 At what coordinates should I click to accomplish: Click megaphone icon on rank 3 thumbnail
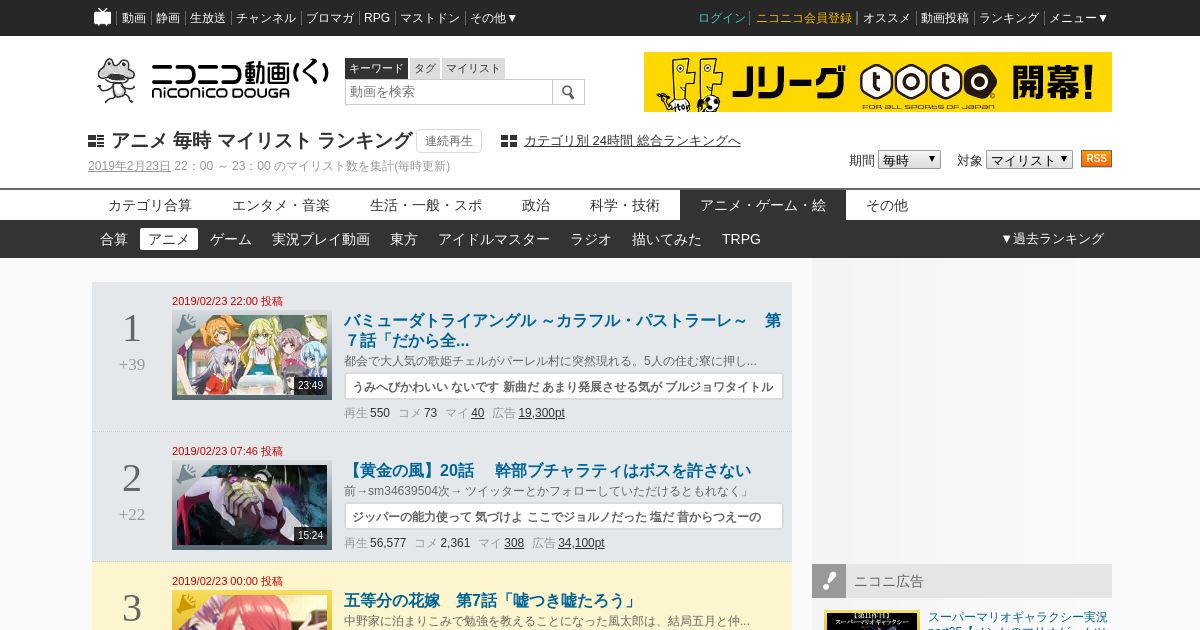[186, 603]
